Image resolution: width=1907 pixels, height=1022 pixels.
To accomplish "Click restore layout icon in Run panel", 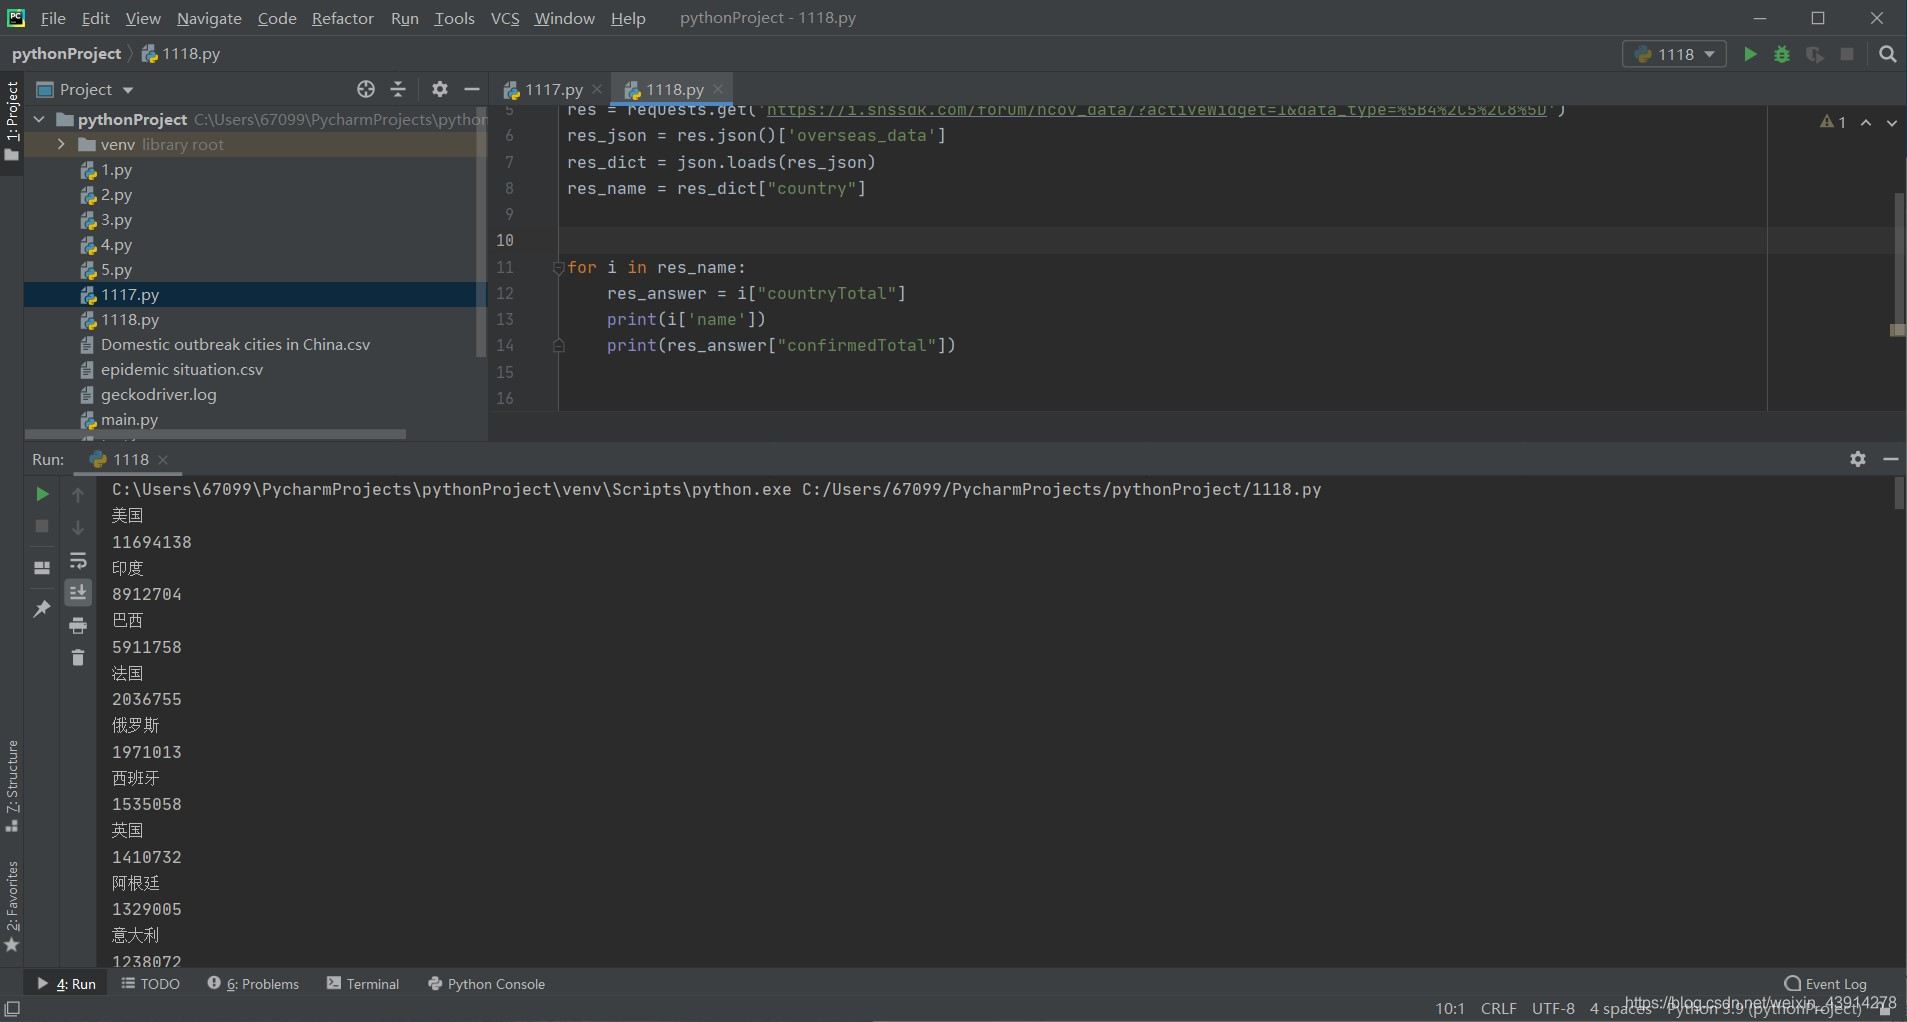I will (x=42, y=568).
